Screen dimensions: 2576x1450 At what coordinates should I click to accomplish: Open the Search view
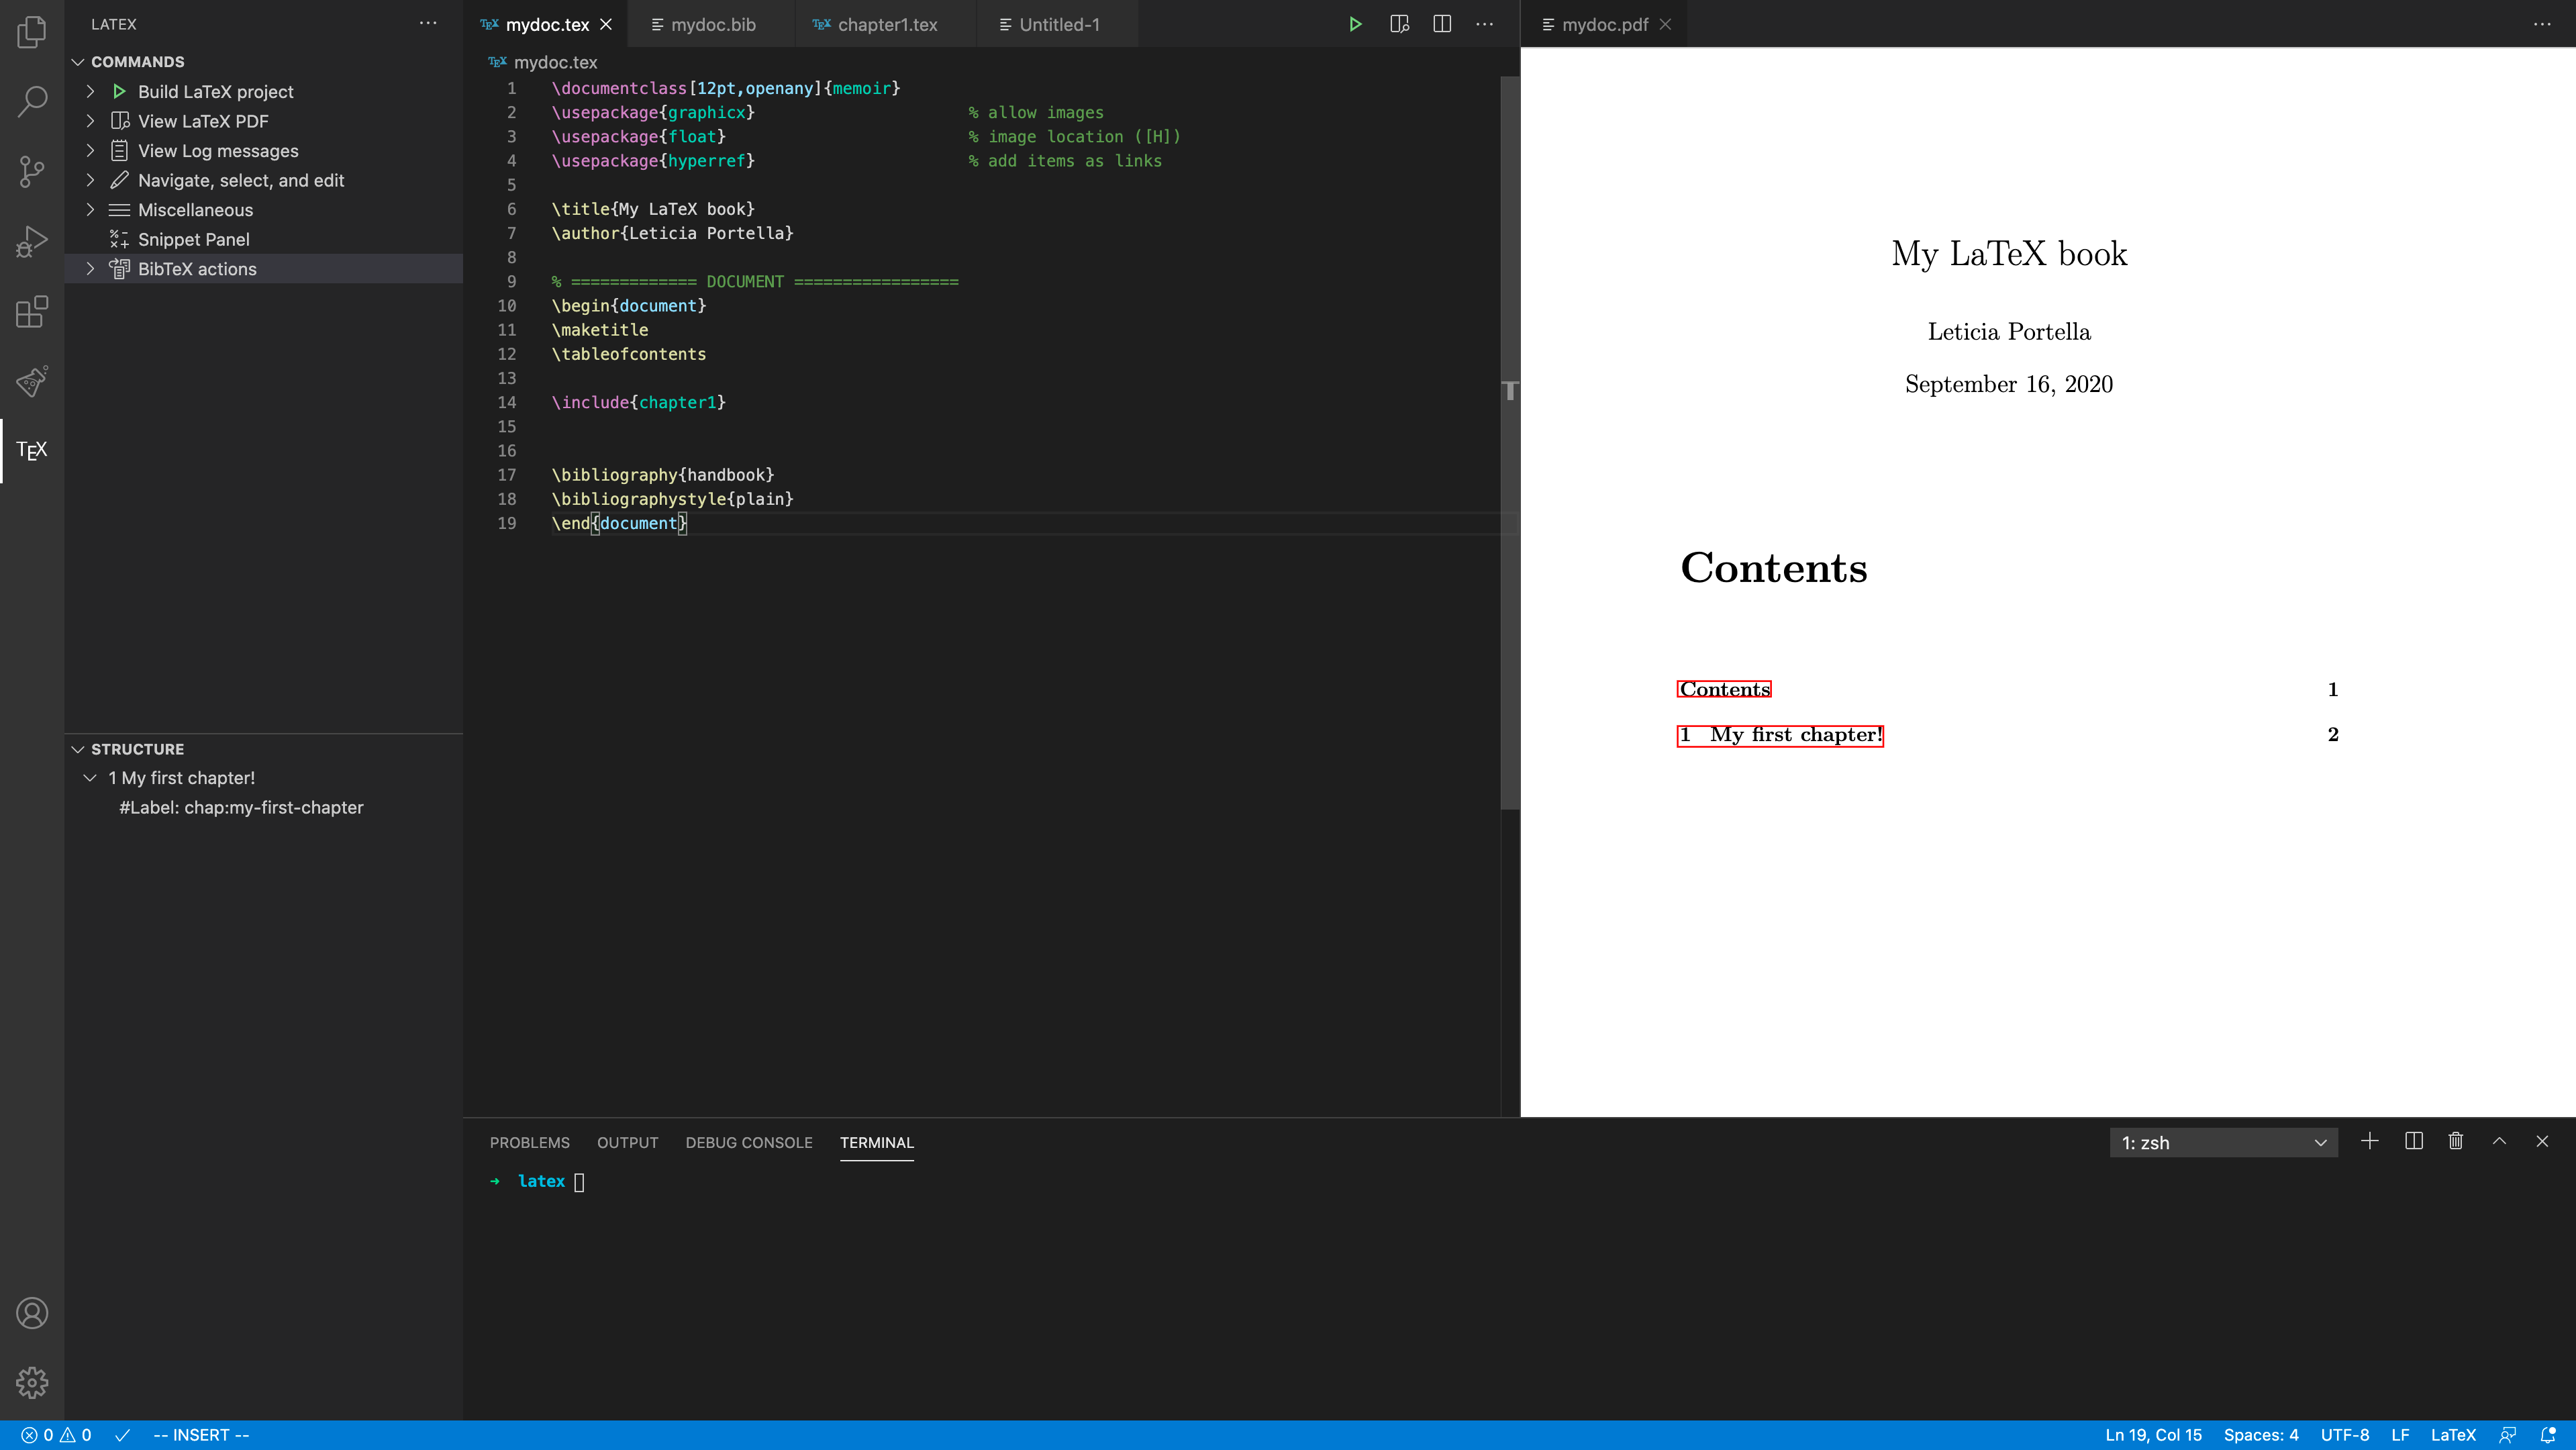[31, 101]
